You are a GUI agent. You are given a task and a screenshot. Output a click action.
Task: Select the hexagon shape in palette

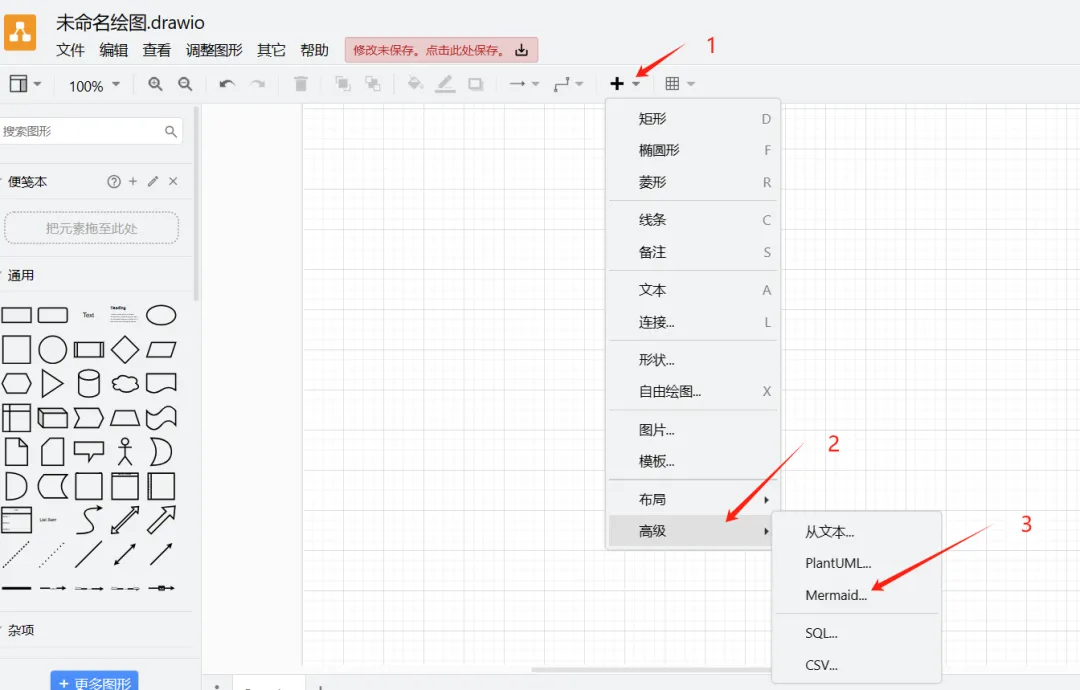point(17,384)
